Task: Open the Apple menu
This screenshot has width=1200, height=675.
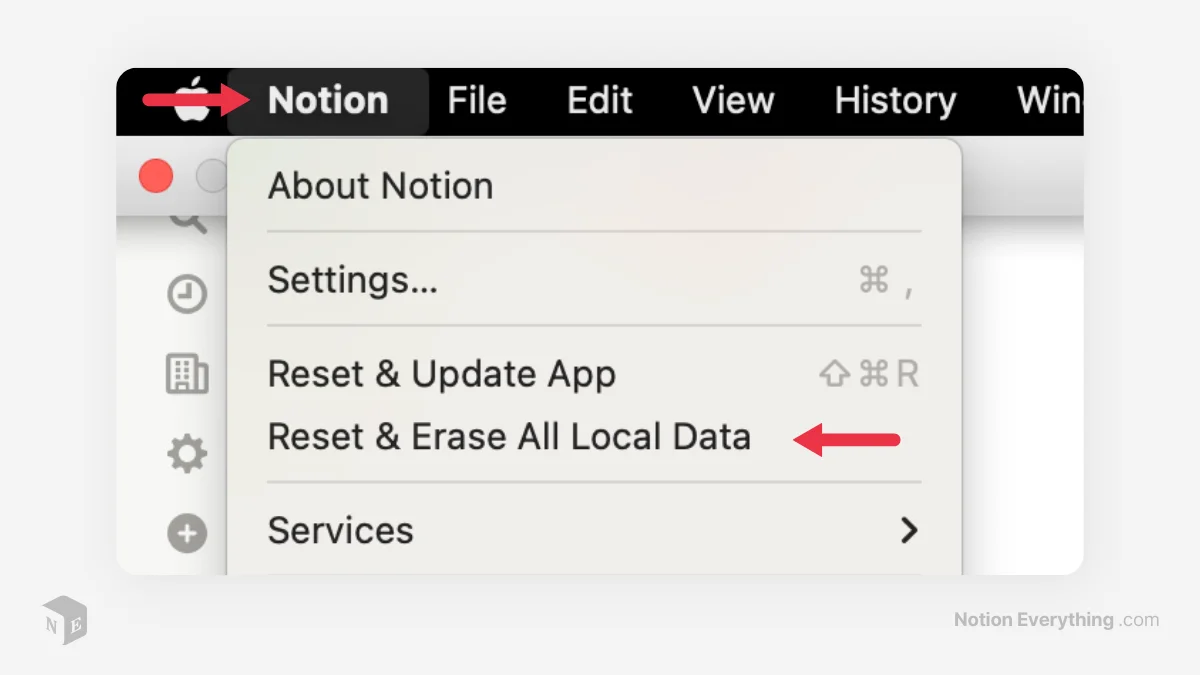Action: tap(190, 100)
